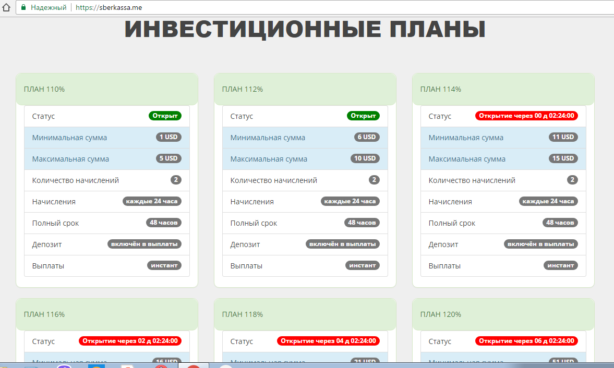The width and height of the screenshot is (614, 368).
Task: Click the 10 USD maximum badge in ПЛАН 112%
Action: coord(365,159)
